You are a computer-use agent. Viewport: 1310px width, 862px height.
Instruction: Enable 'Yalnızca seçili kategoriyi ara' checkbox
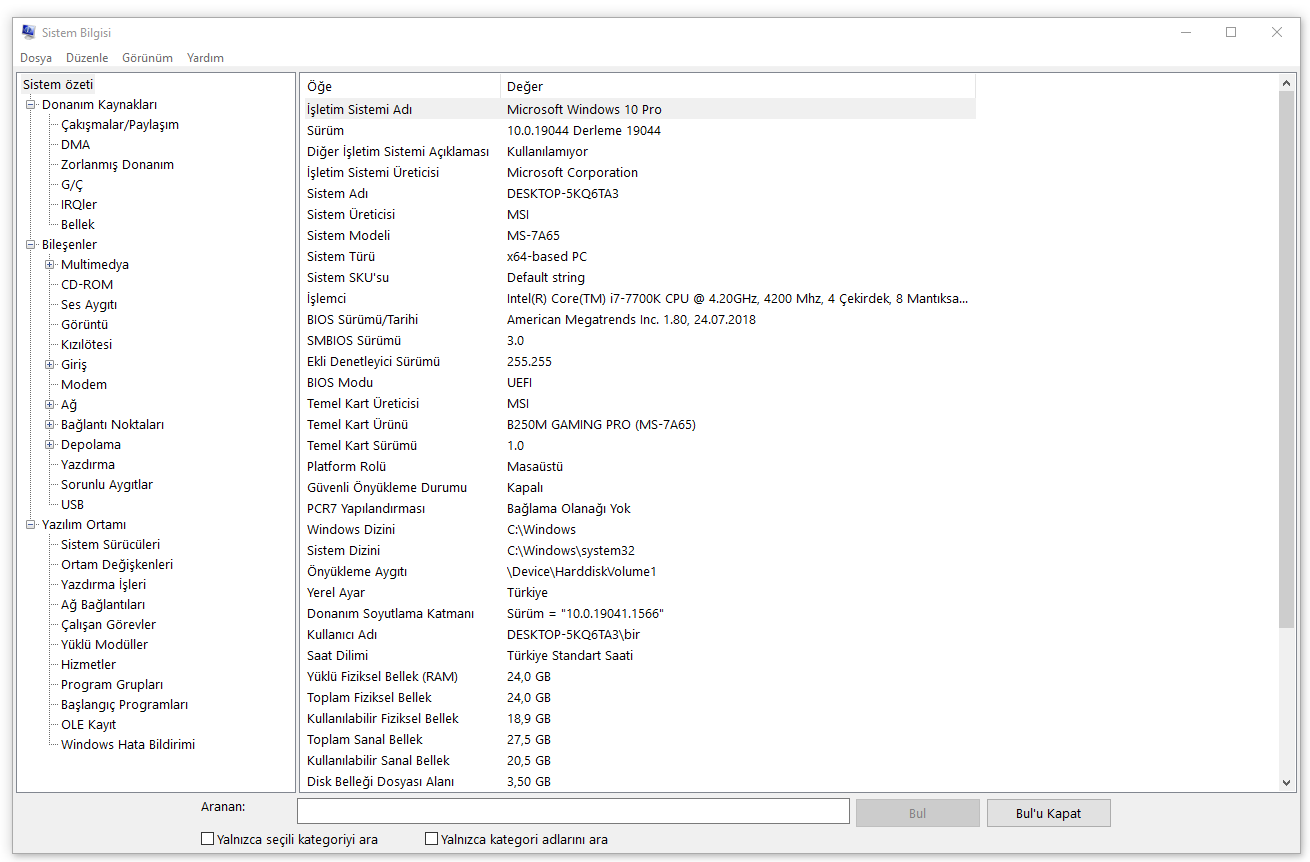(208, 839)
